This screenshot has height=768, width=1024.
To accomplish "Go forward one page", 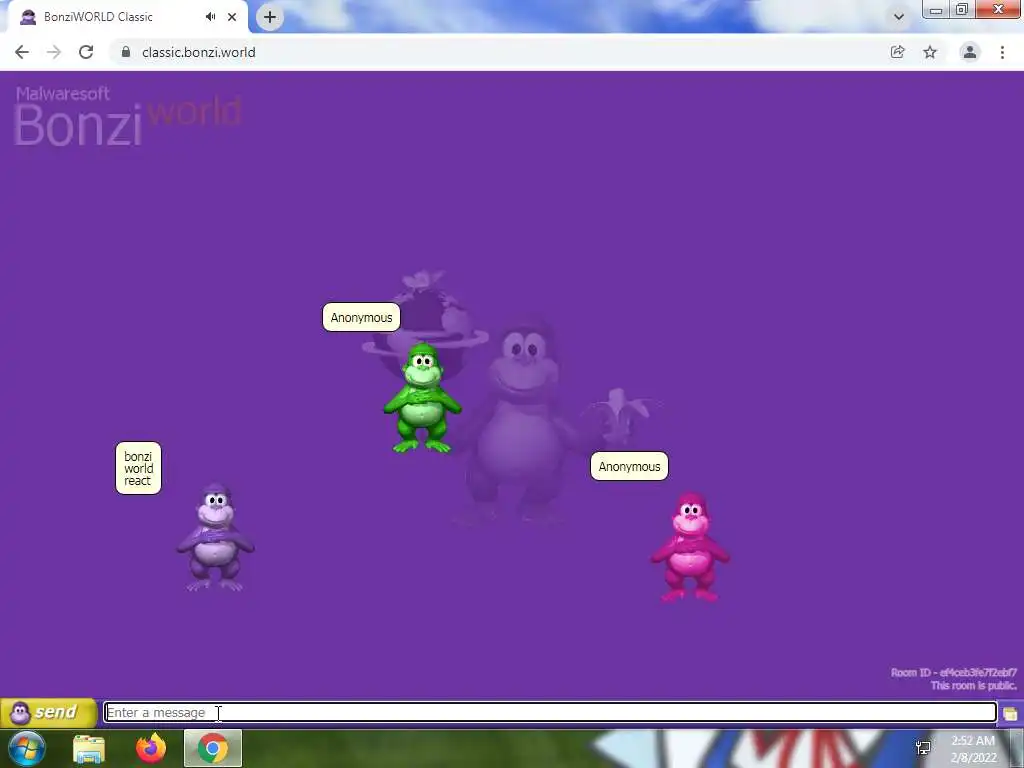I will click(54, 52).
